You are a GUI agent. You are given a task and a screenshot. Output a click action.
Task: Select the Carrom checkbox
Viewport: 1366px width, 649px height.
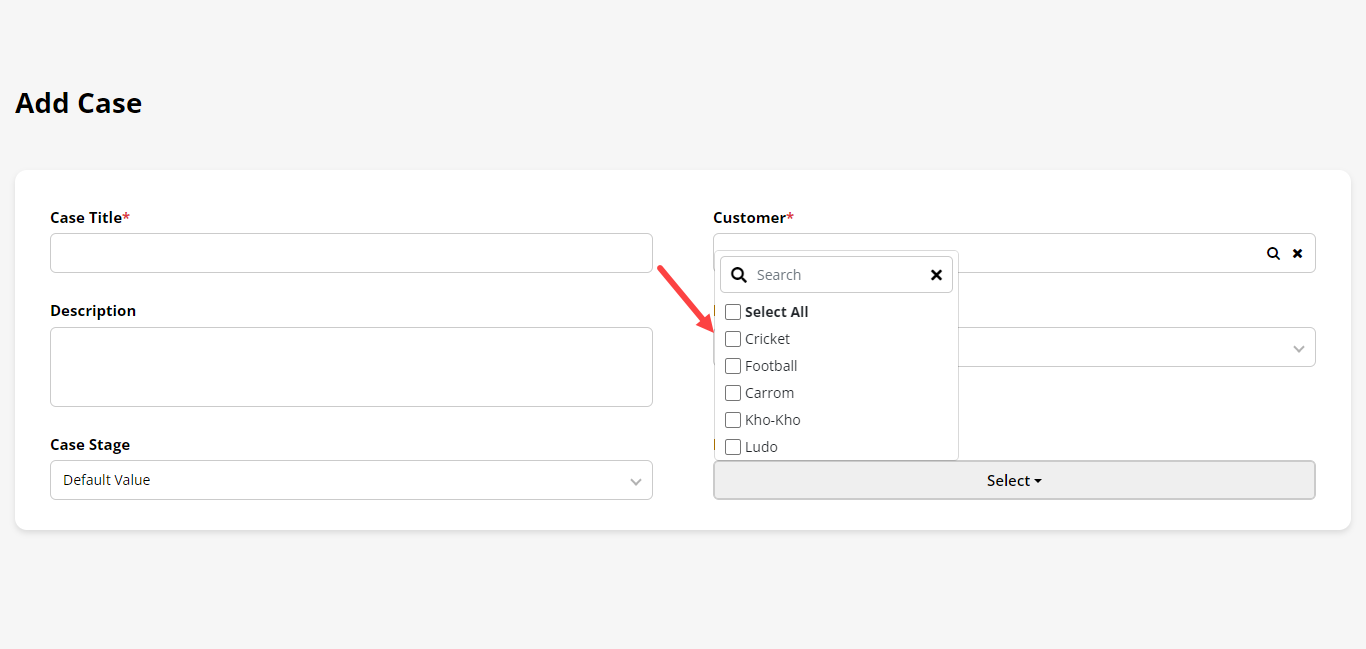tap(733, 393)
